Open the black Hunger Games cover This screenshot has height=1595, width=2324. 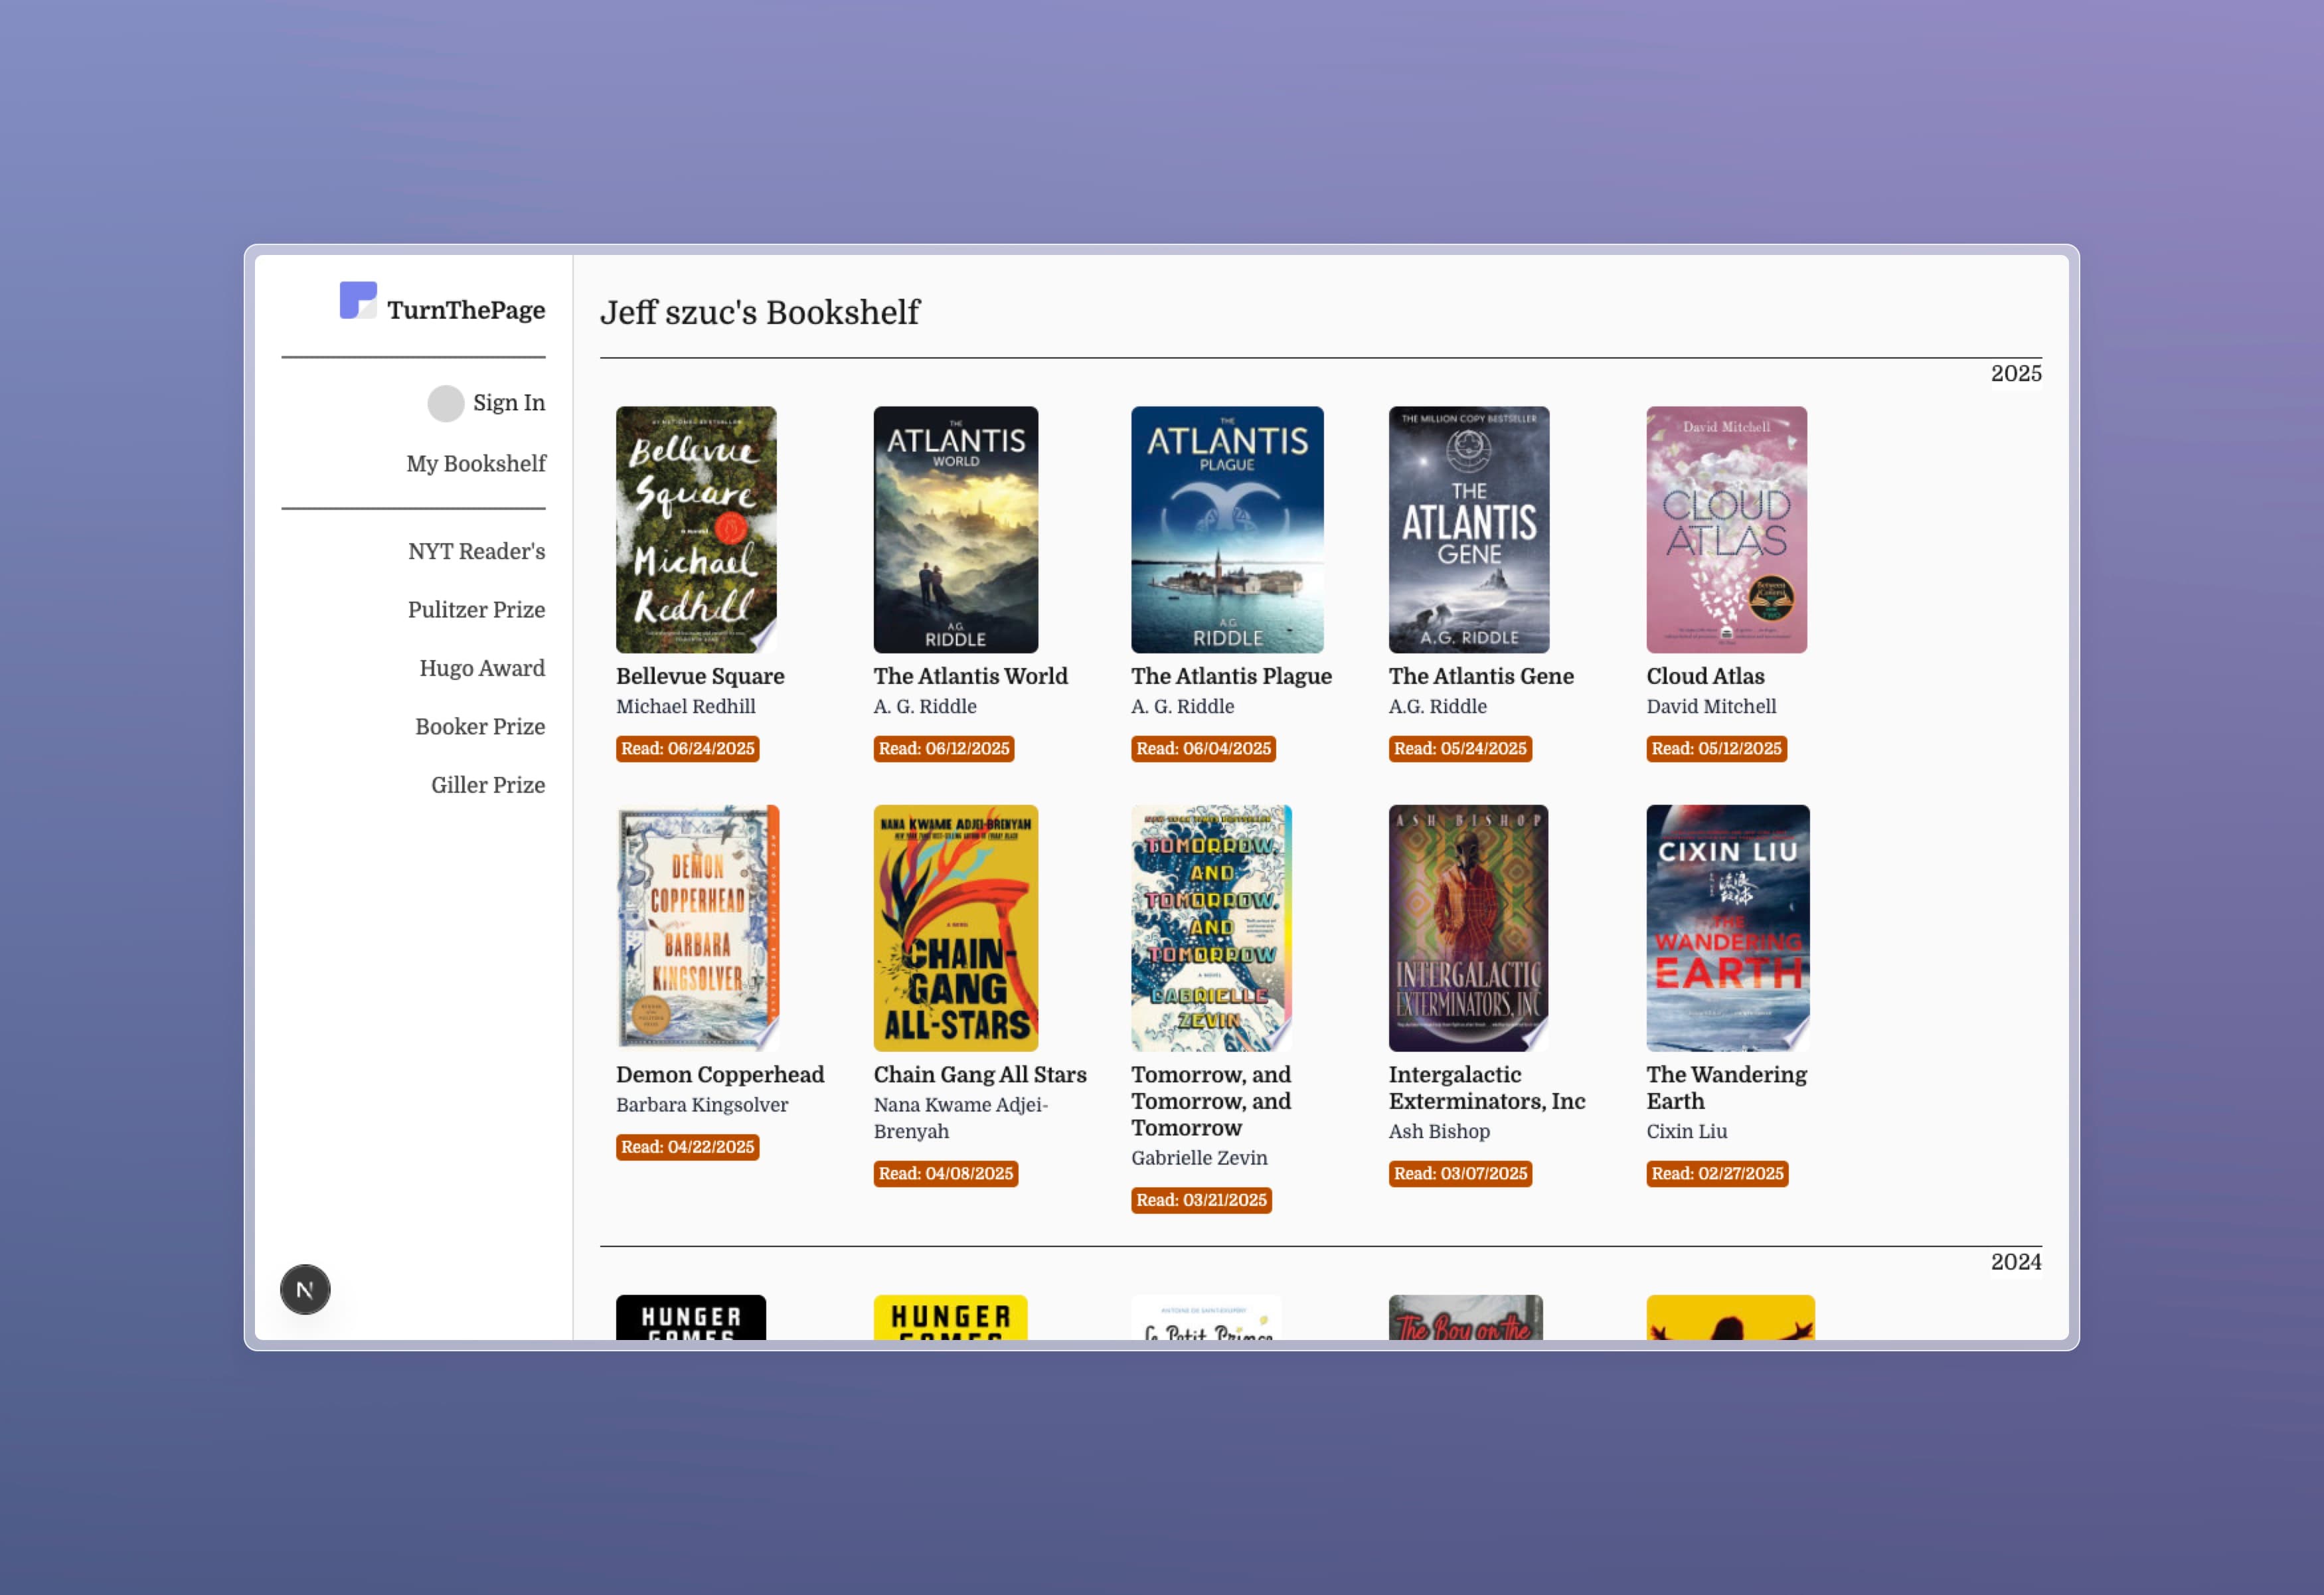[691, 1317]
